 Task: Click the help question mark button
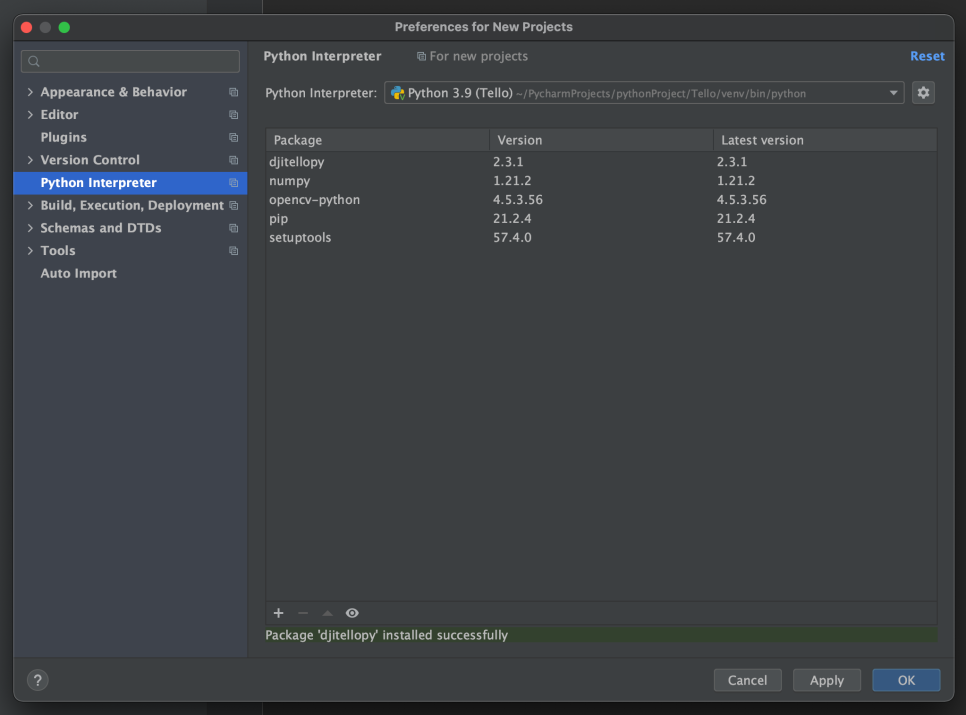[x=38, y=680]
